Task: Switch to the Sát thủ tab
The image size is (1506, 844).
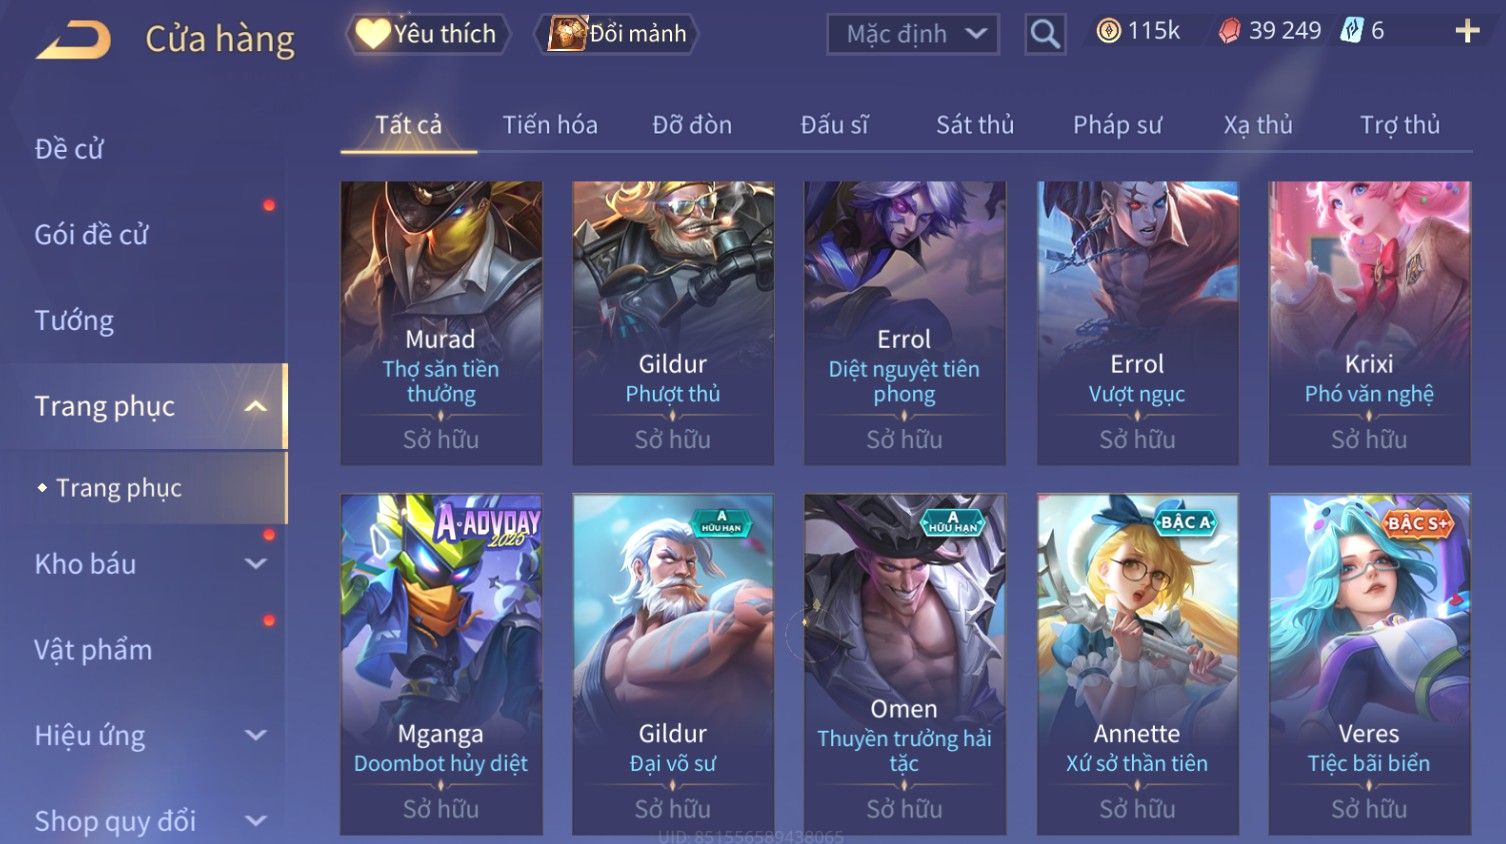Action: (x=975, y=125)
